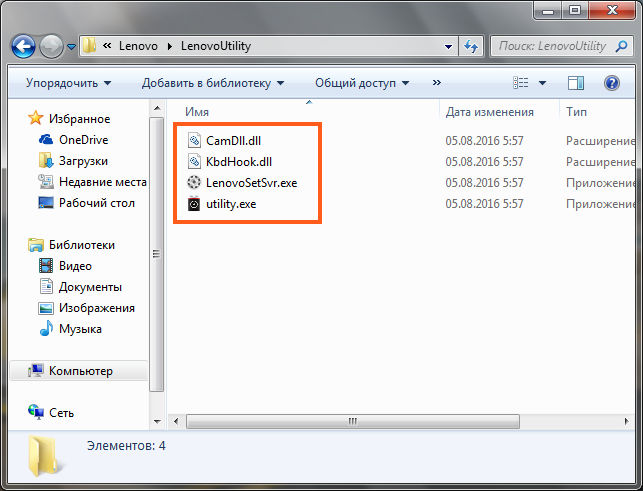Viewport: 643px width, 491px height.
Task: Click the CamDll.dll file name
Action: 233,141
